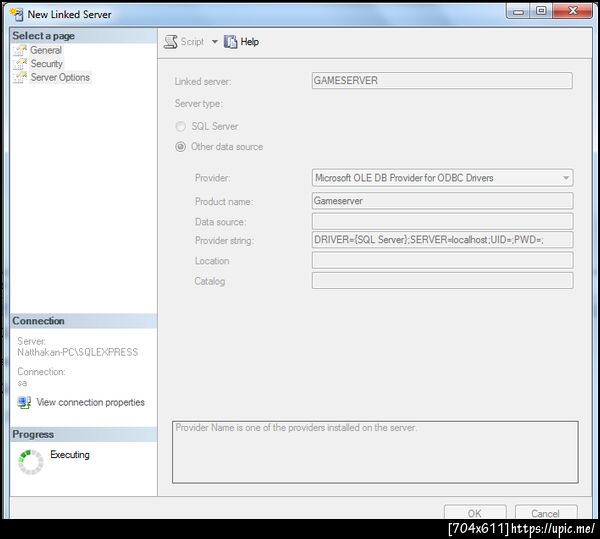
Task: Minimize the New Linked Server window
Action: point(518,11)
